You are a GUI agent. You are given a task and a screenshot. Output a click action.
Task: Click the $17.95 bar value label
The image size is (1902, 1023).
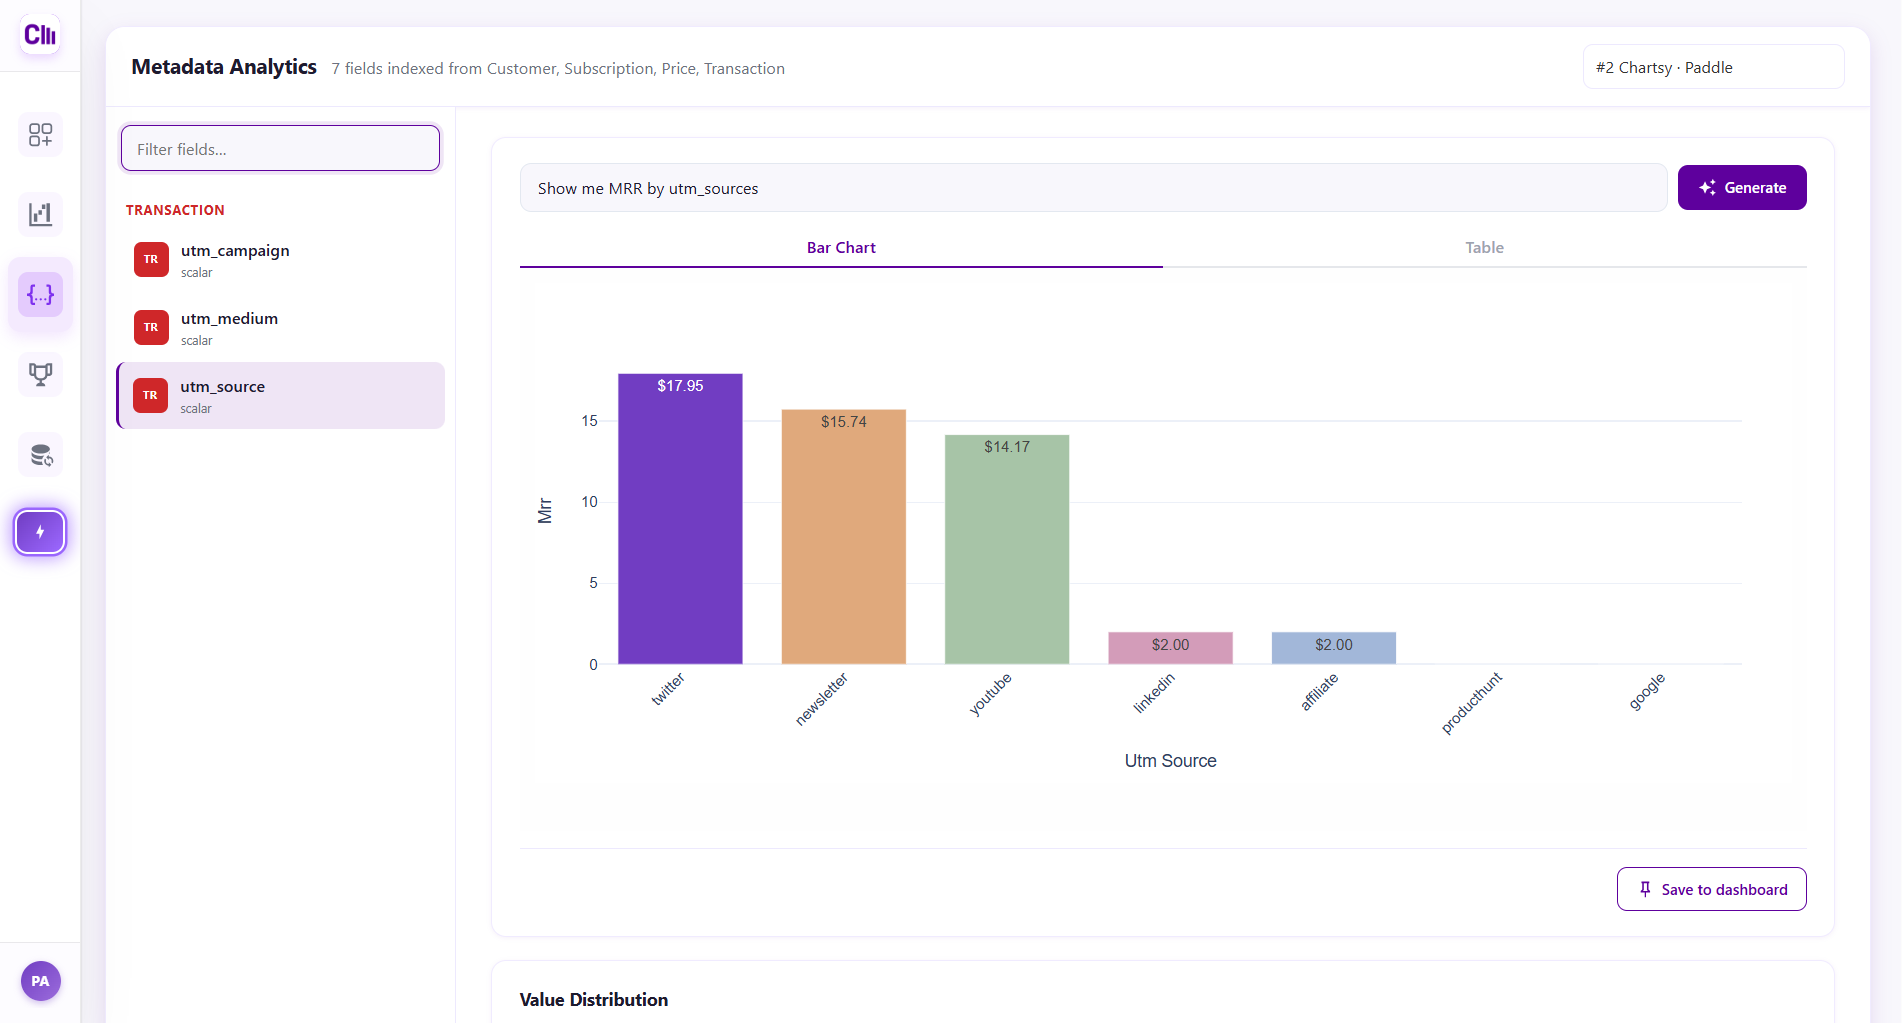[x=680, y=386]
